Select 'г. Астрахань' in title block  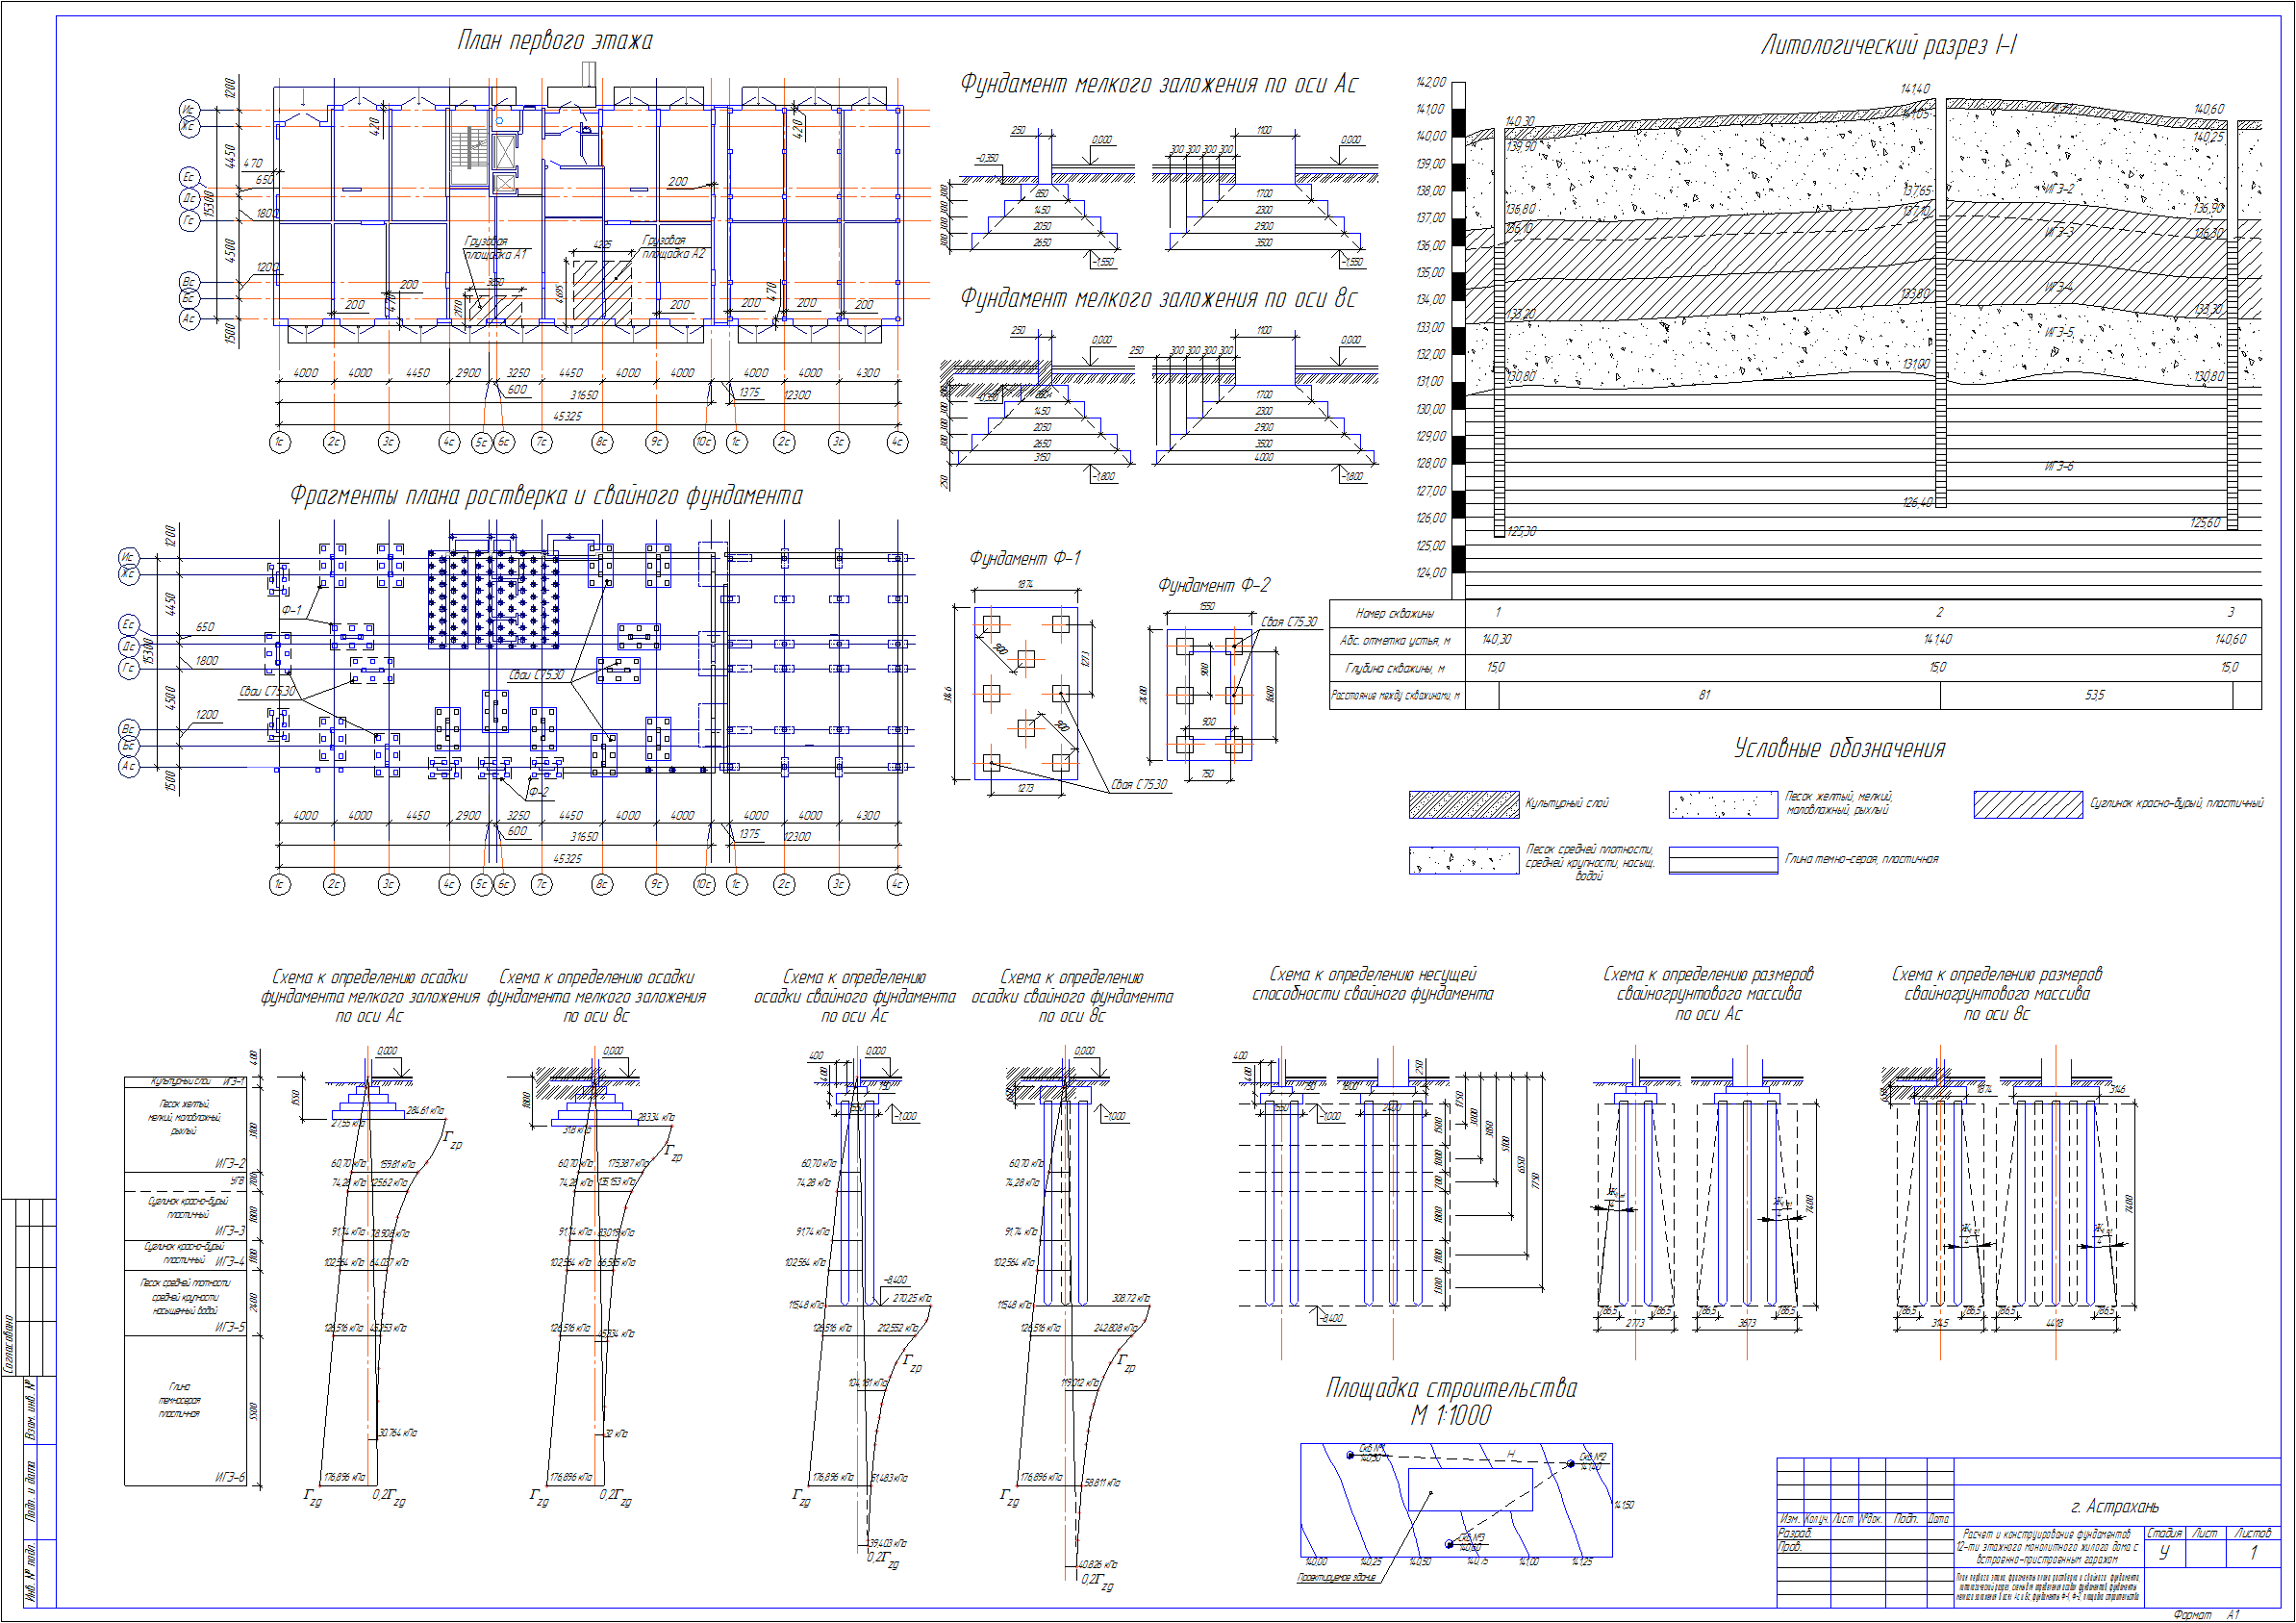click(2115, 1507)
